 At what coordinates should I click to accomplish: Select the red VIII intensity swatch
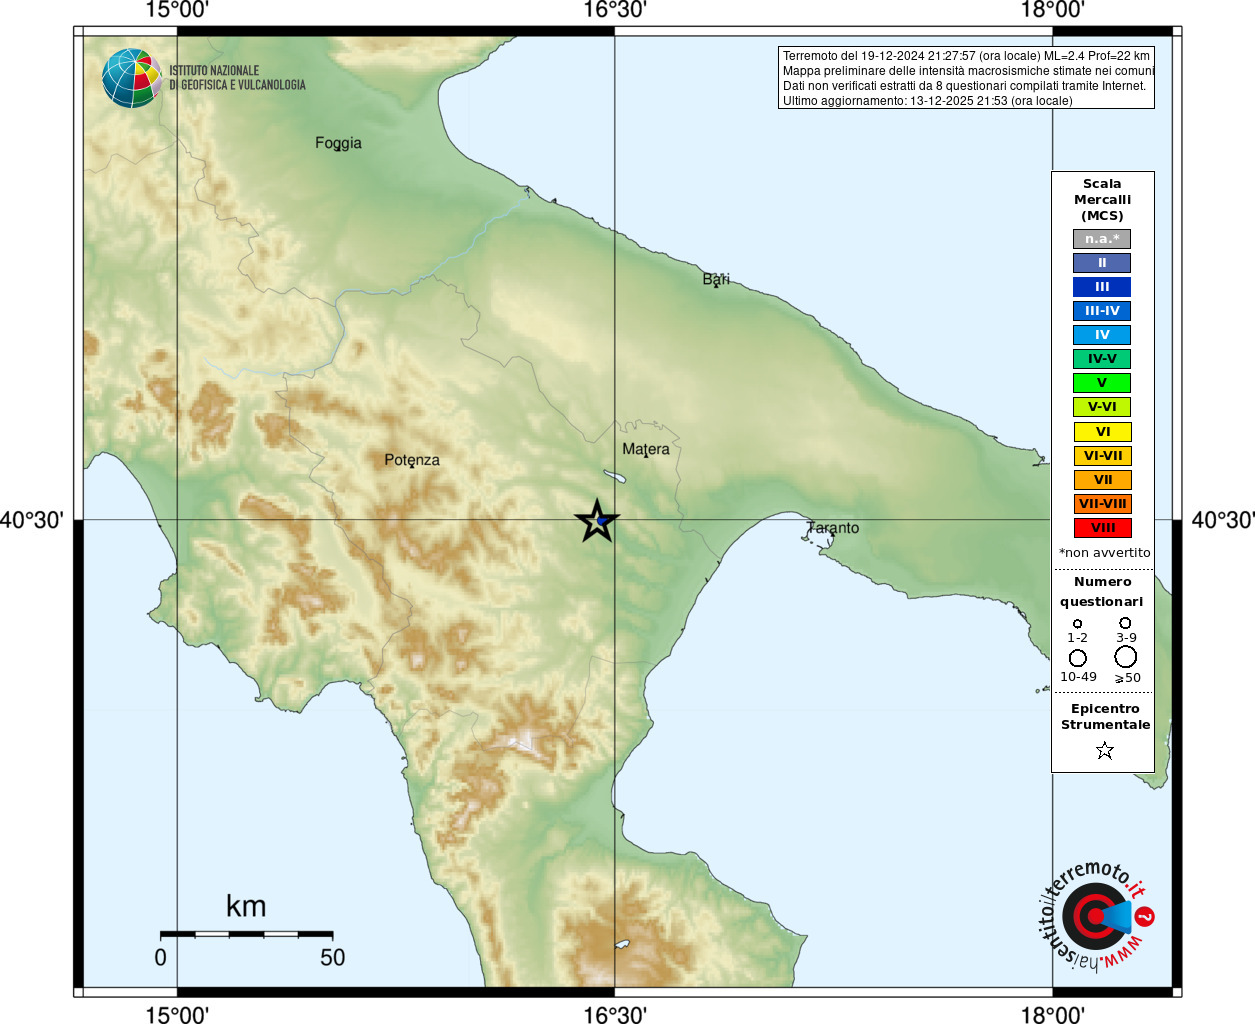[1102, 528]
